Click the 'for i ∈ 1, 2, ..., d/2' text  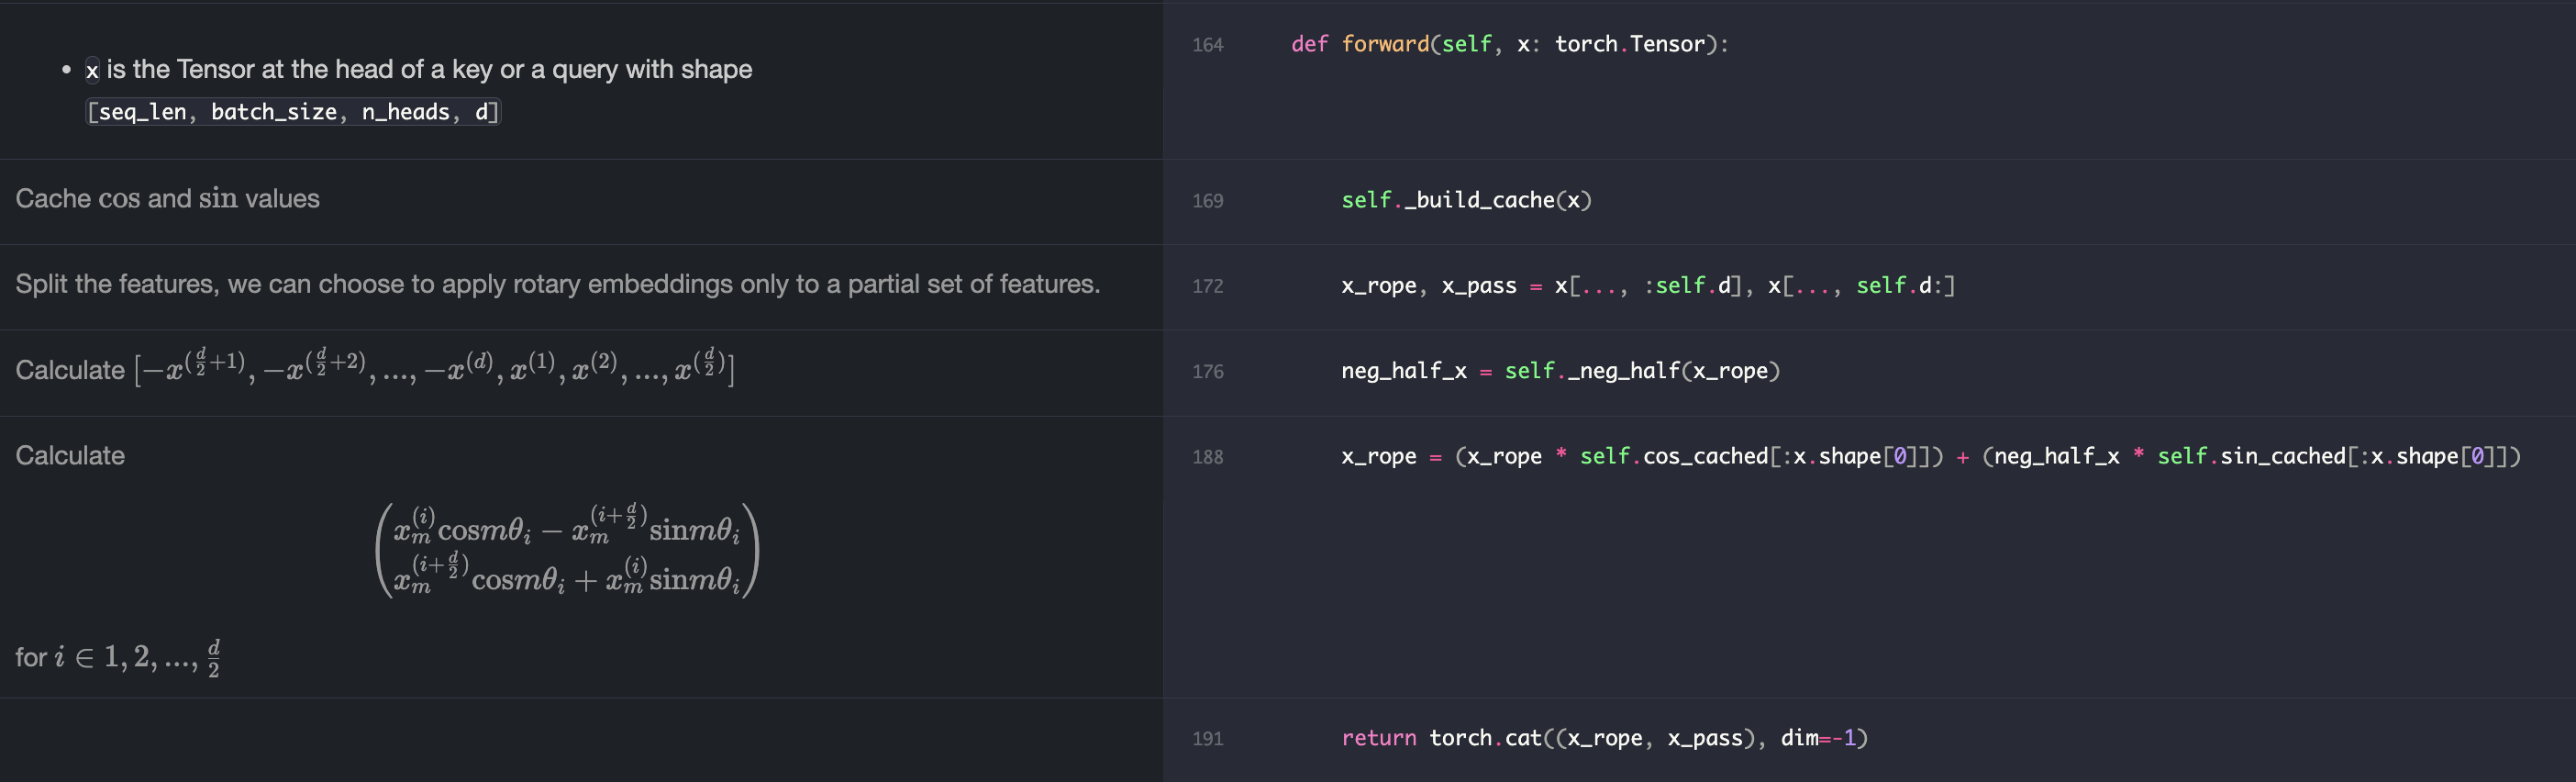[x=118, y=657]
